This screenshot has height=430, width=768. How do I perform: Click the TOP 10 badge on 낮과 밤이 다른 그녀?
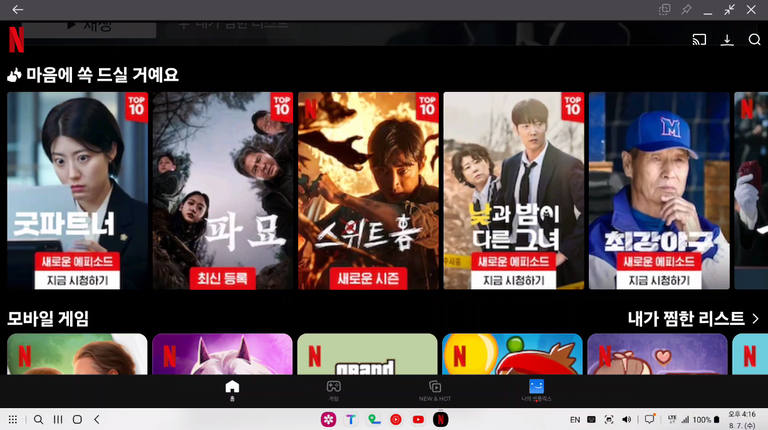point(573,106)
